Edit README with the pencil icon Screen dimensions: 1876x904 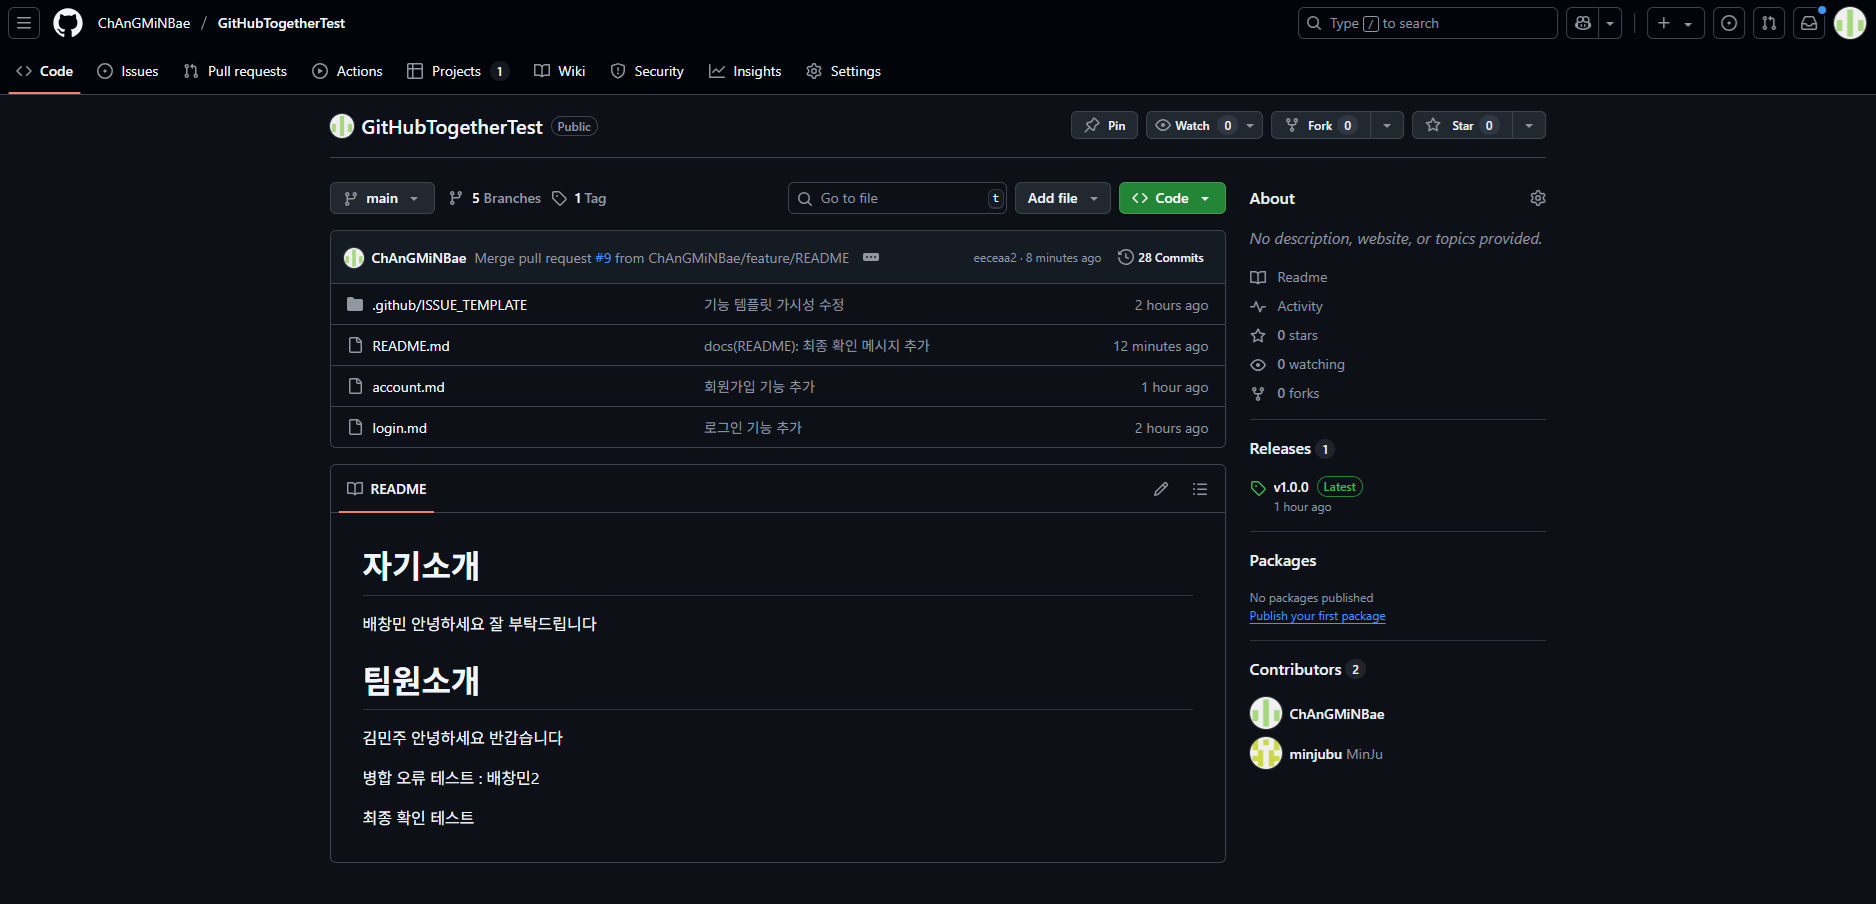click(1161, 489)
